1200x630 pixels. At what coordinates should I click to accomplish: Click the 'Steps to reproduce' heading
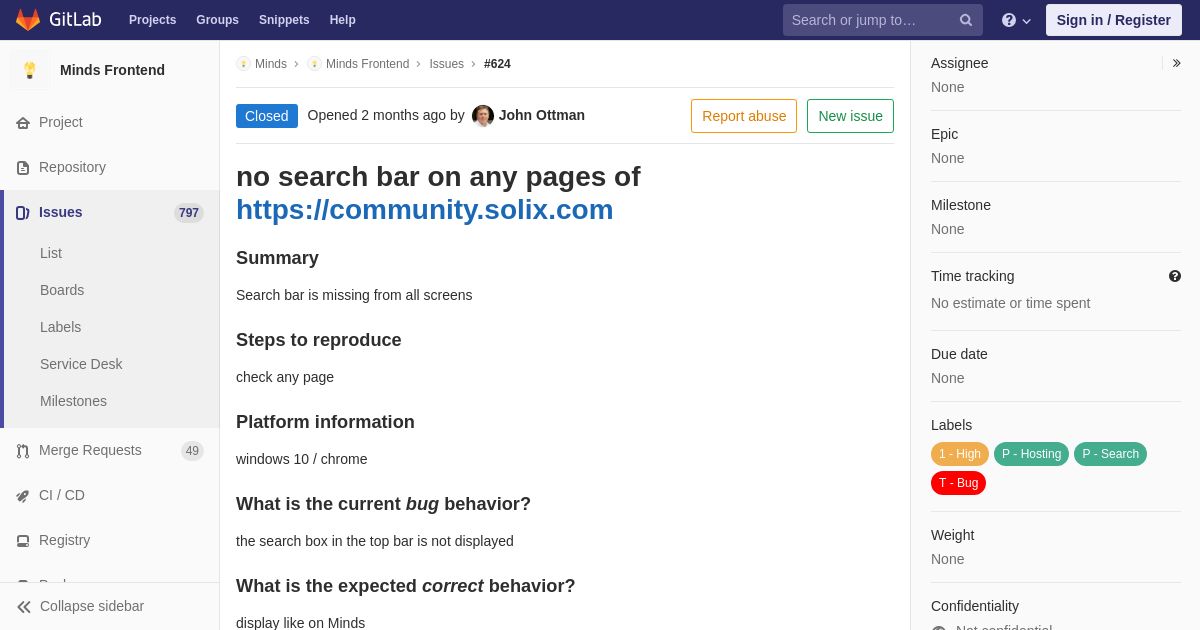(x=319, y=340)
